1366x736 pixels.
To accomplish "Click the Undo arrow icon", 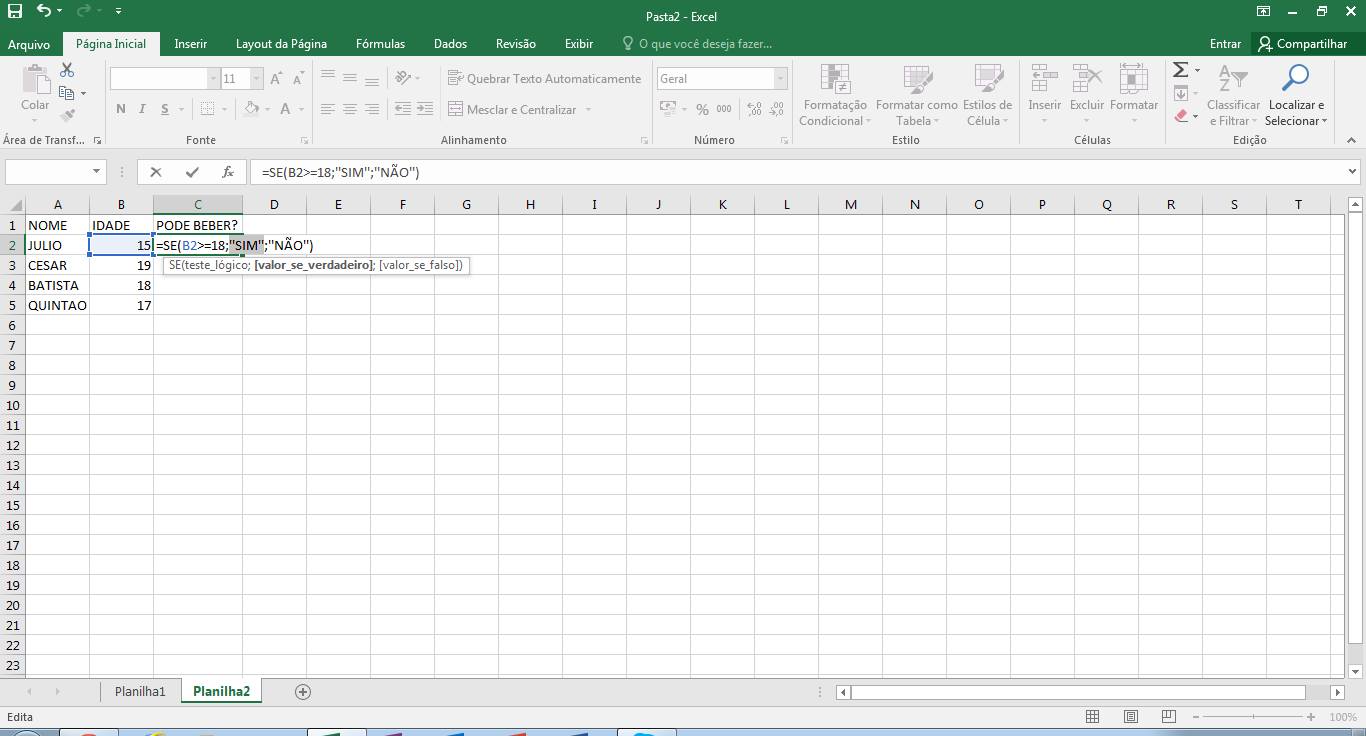I will coord(44,12).
